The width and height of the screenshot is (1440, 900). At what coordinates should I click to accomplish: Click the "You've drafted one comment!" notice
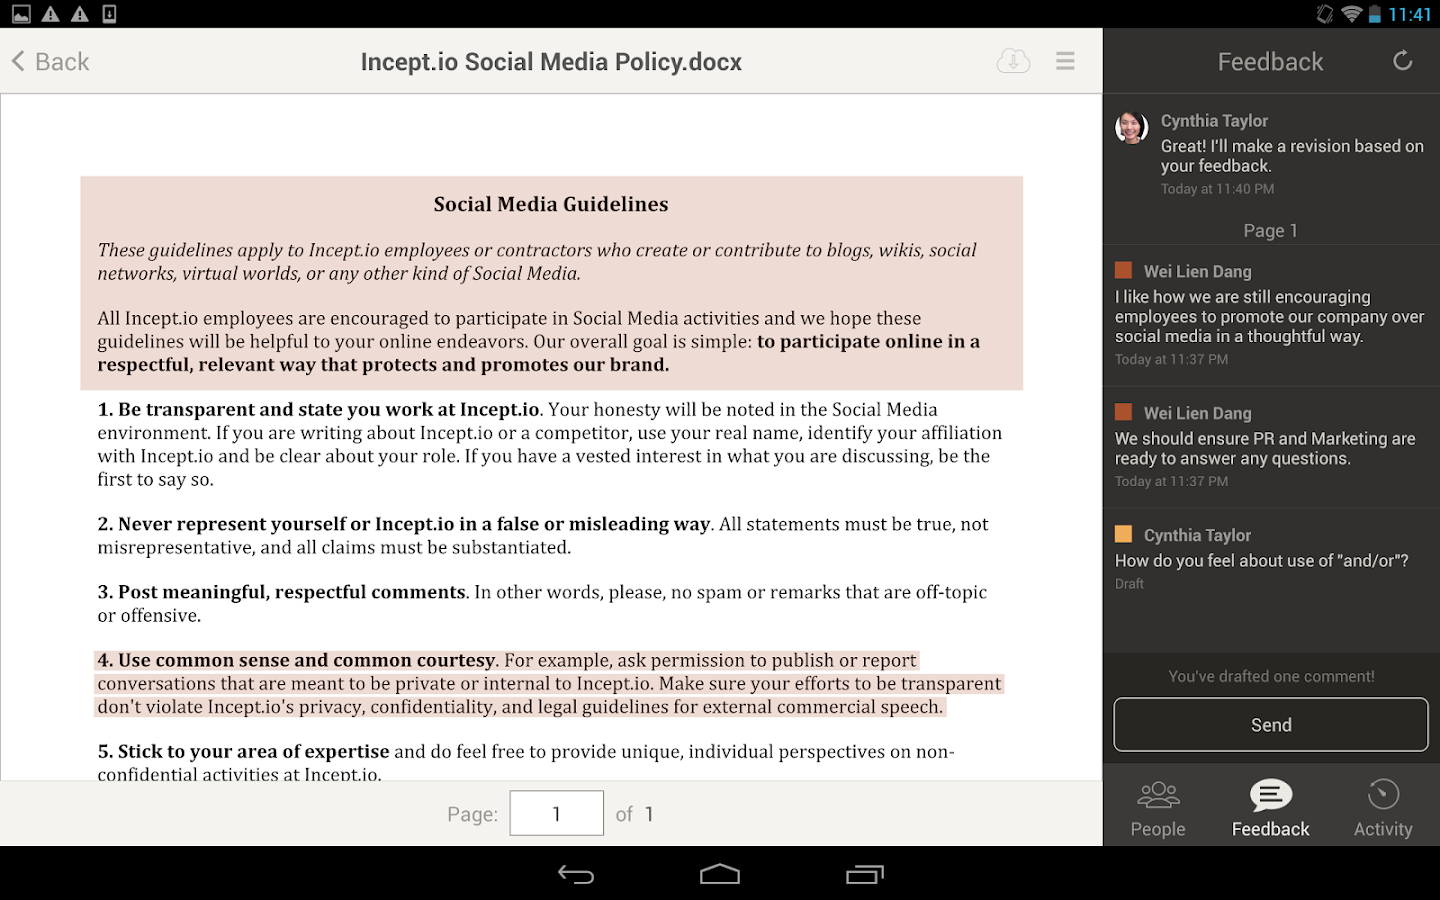point(1271,676)
